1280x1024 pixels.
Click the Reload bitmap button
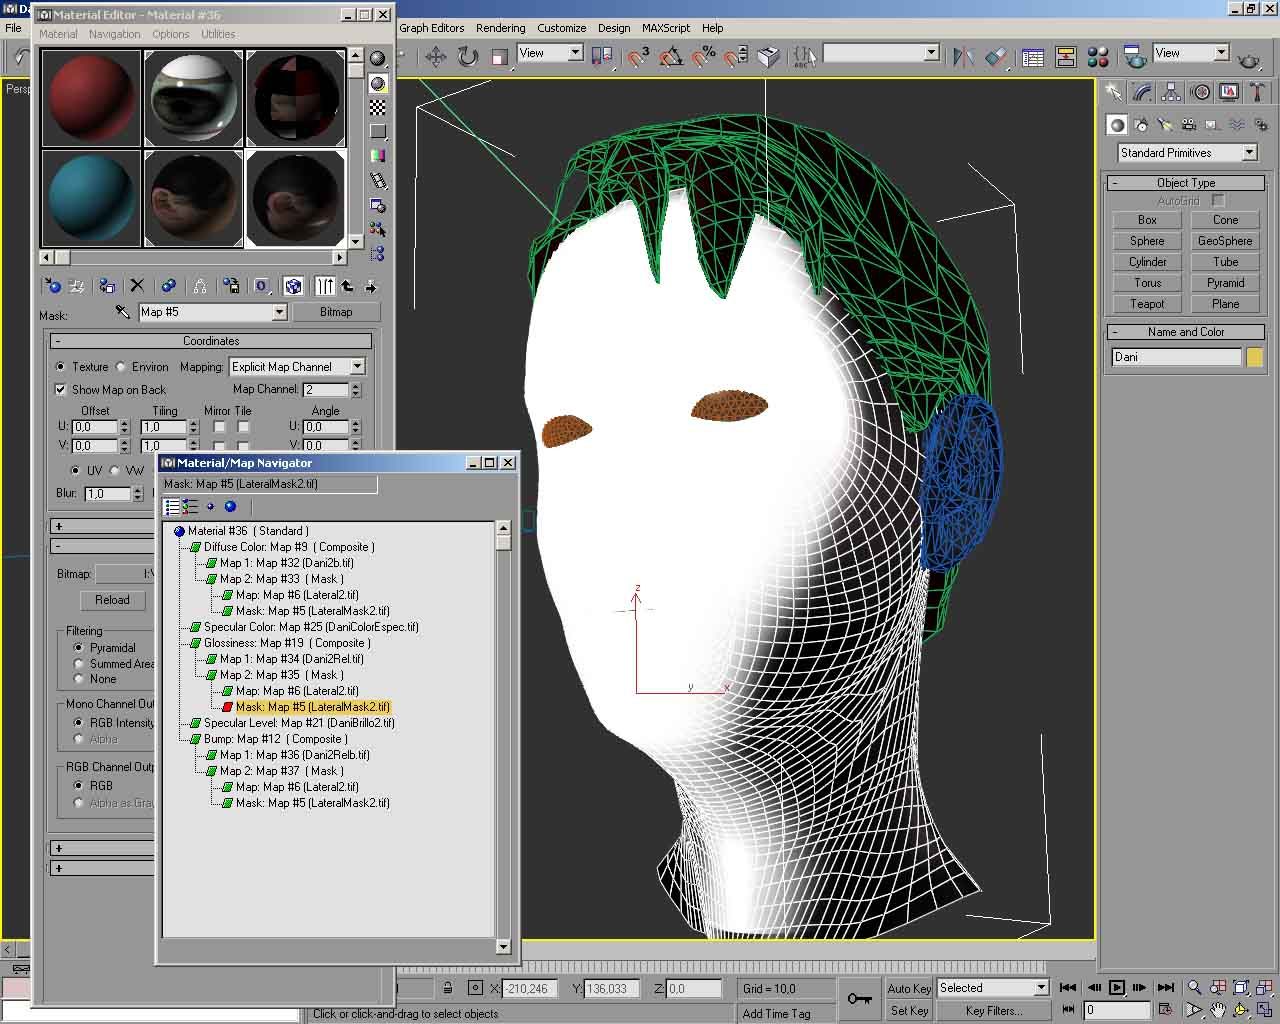point(112,600)
